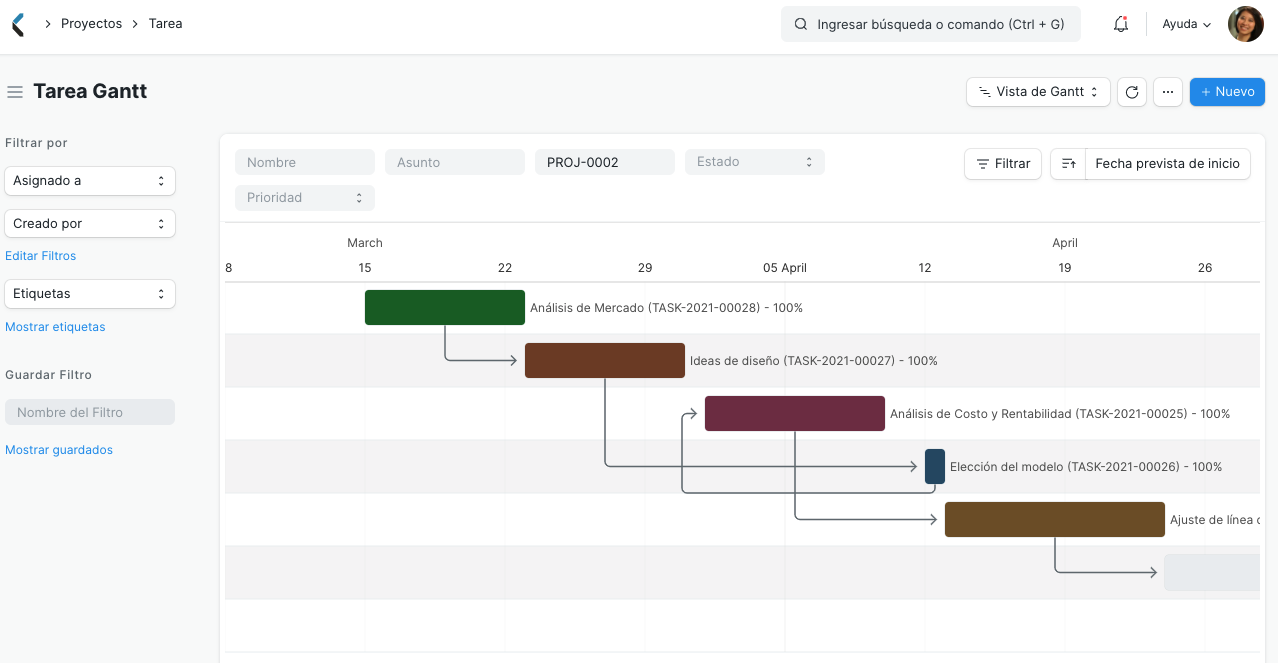Select the small blue Elección del modelo bar
Viewport: 1278px width, 663px height.
coord(935,467)
